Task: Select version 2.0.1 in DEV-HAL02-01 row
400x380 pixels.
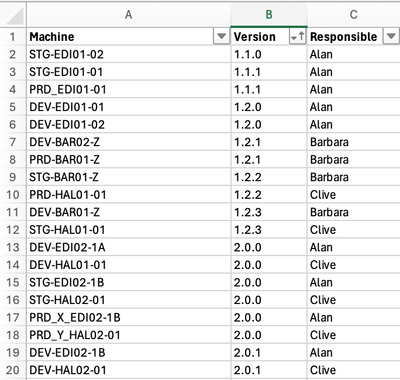Action: pyautogui.click(x=269, y=370)
